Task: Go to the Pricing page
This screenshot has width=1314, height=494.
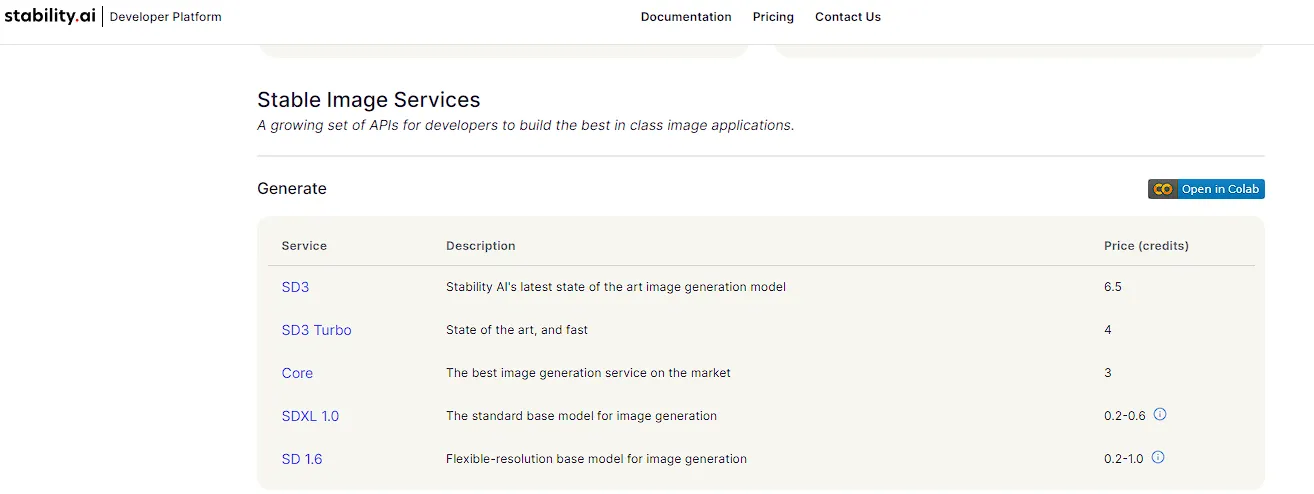Action: (773, 17)
